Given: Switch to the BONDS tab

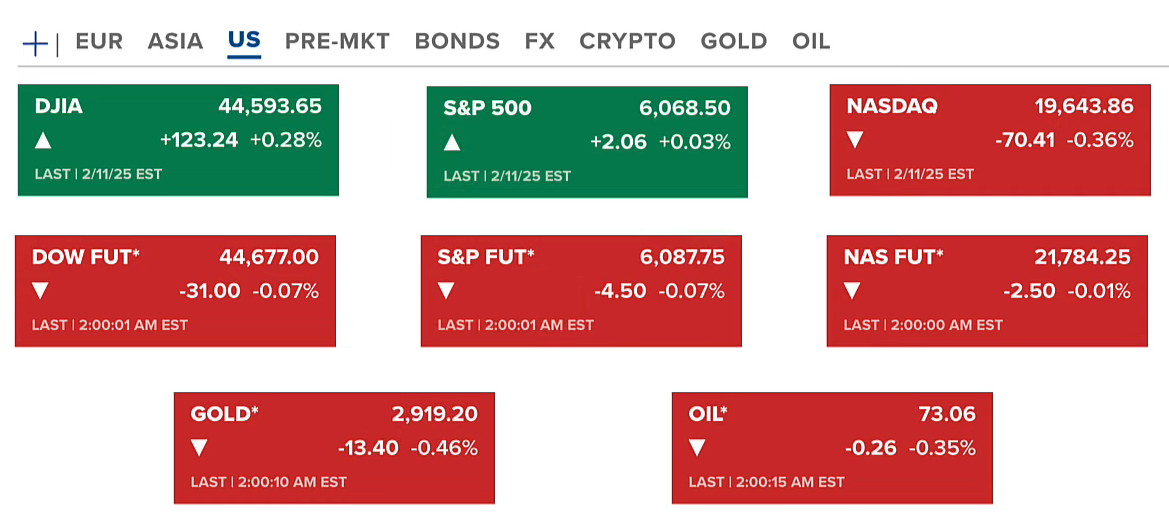Looking at the screenshot, I should pyautogui.click(x=457, y=41).
